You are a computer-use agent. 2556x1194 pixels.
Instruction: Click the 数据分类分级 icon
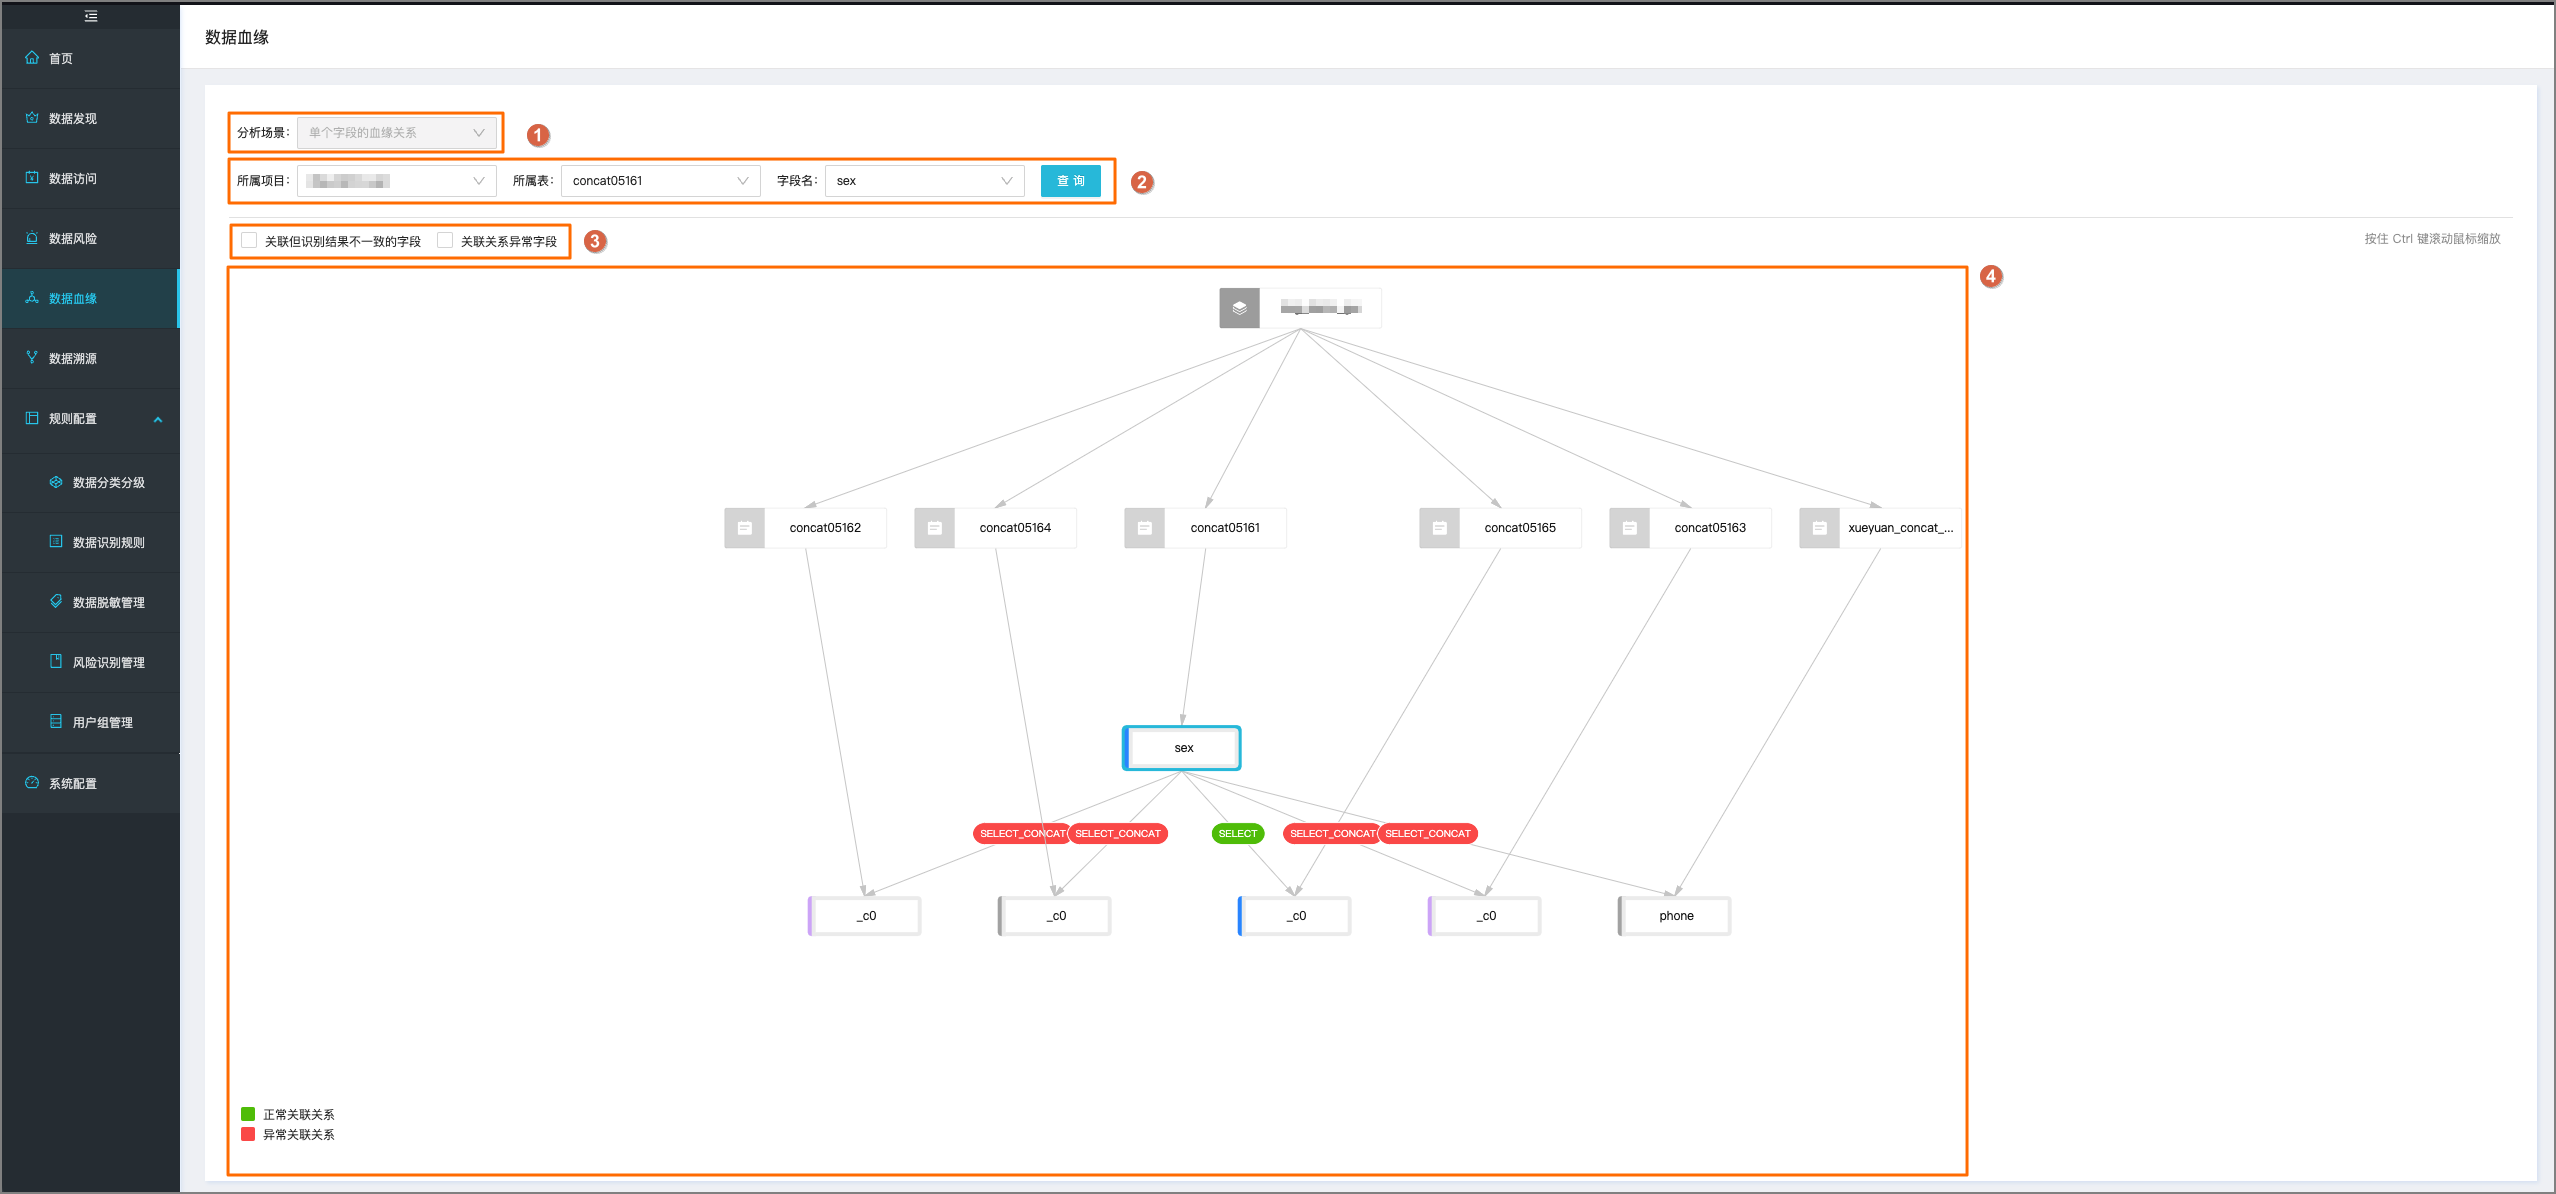click(56, 482)
